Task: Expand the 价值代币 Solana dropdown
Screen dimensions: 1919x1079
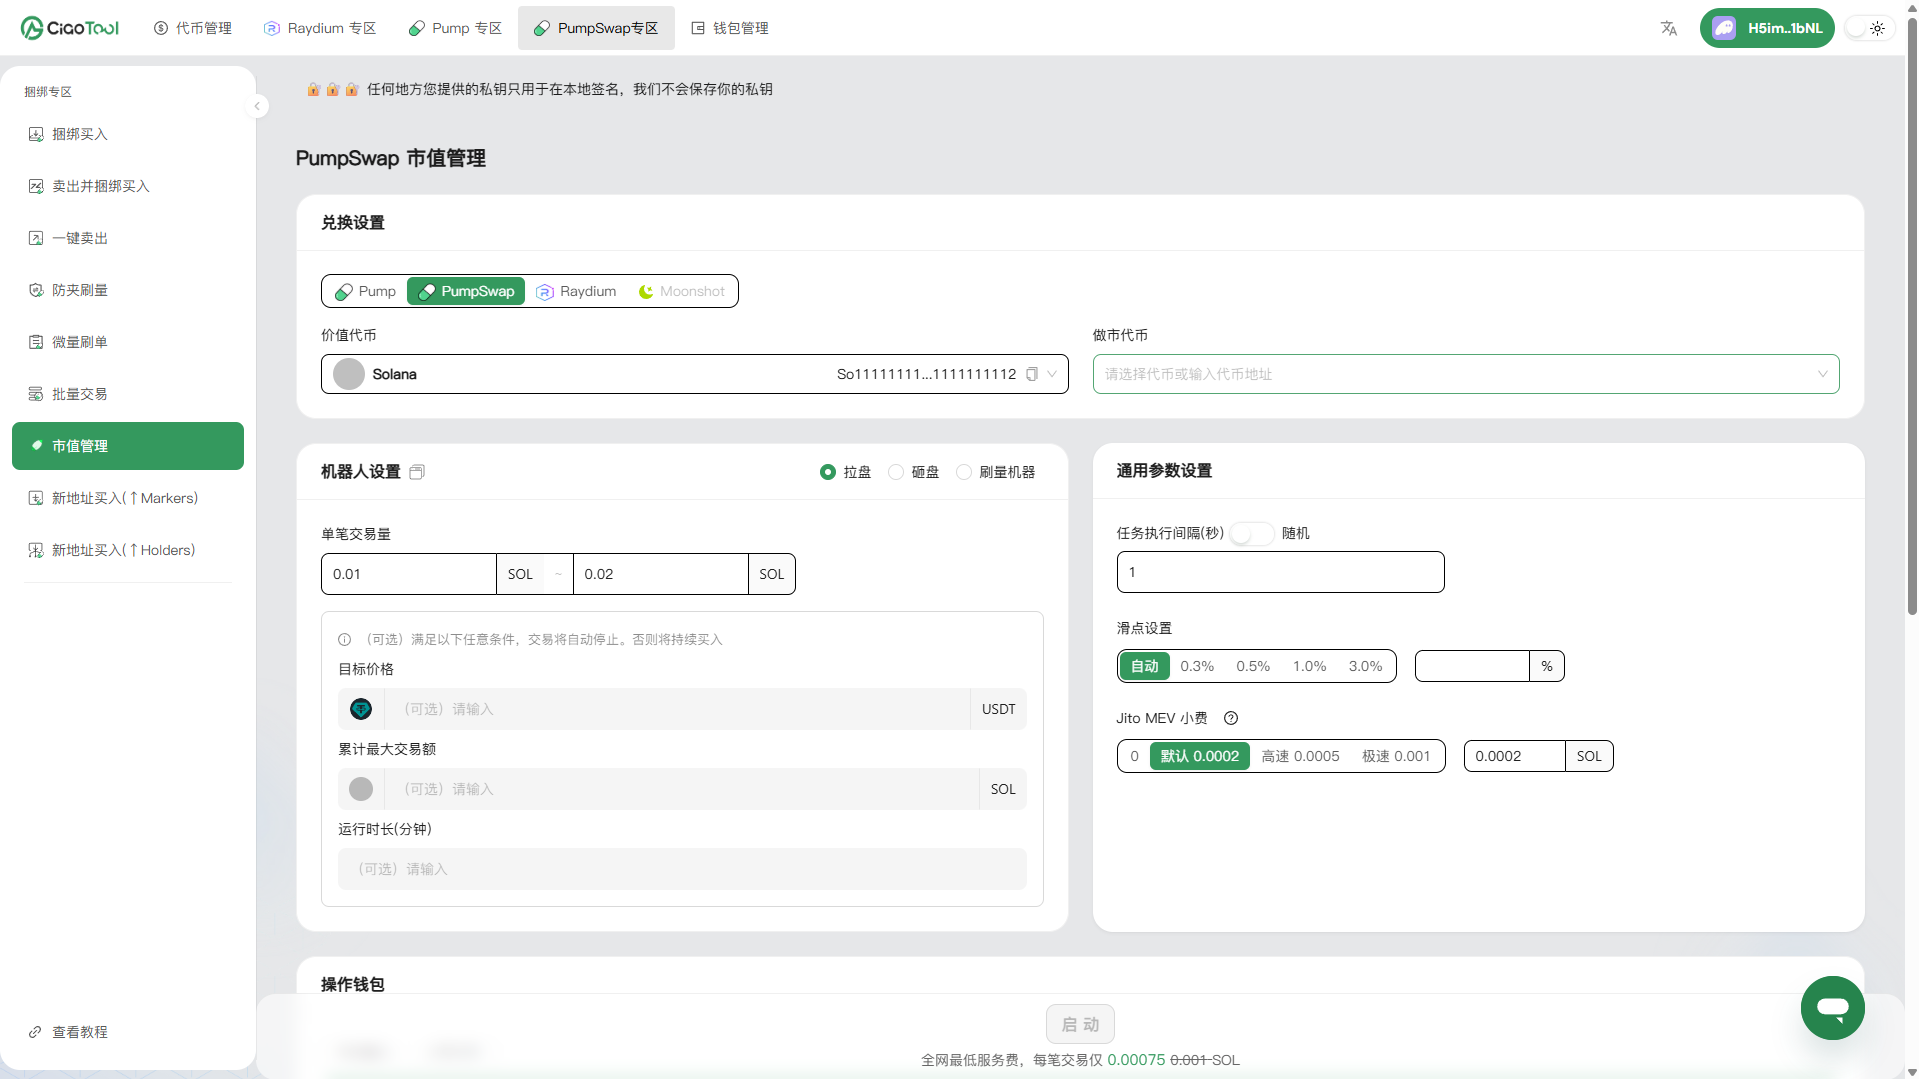Action: pyautogui.click(x=1052, y=374)
